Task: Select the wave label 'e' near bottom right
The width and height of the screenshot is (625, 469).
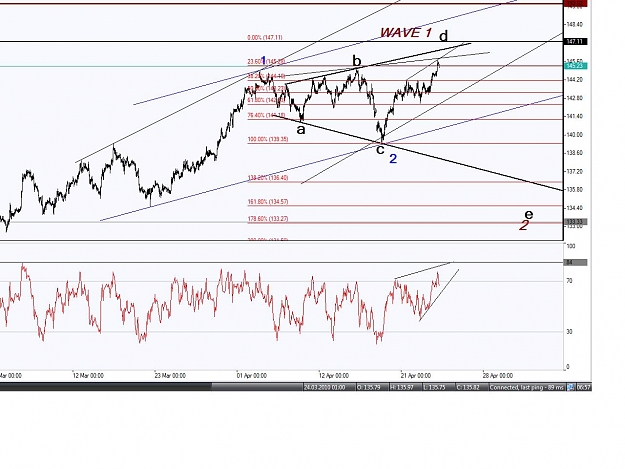Action: [x=529, y=214]
